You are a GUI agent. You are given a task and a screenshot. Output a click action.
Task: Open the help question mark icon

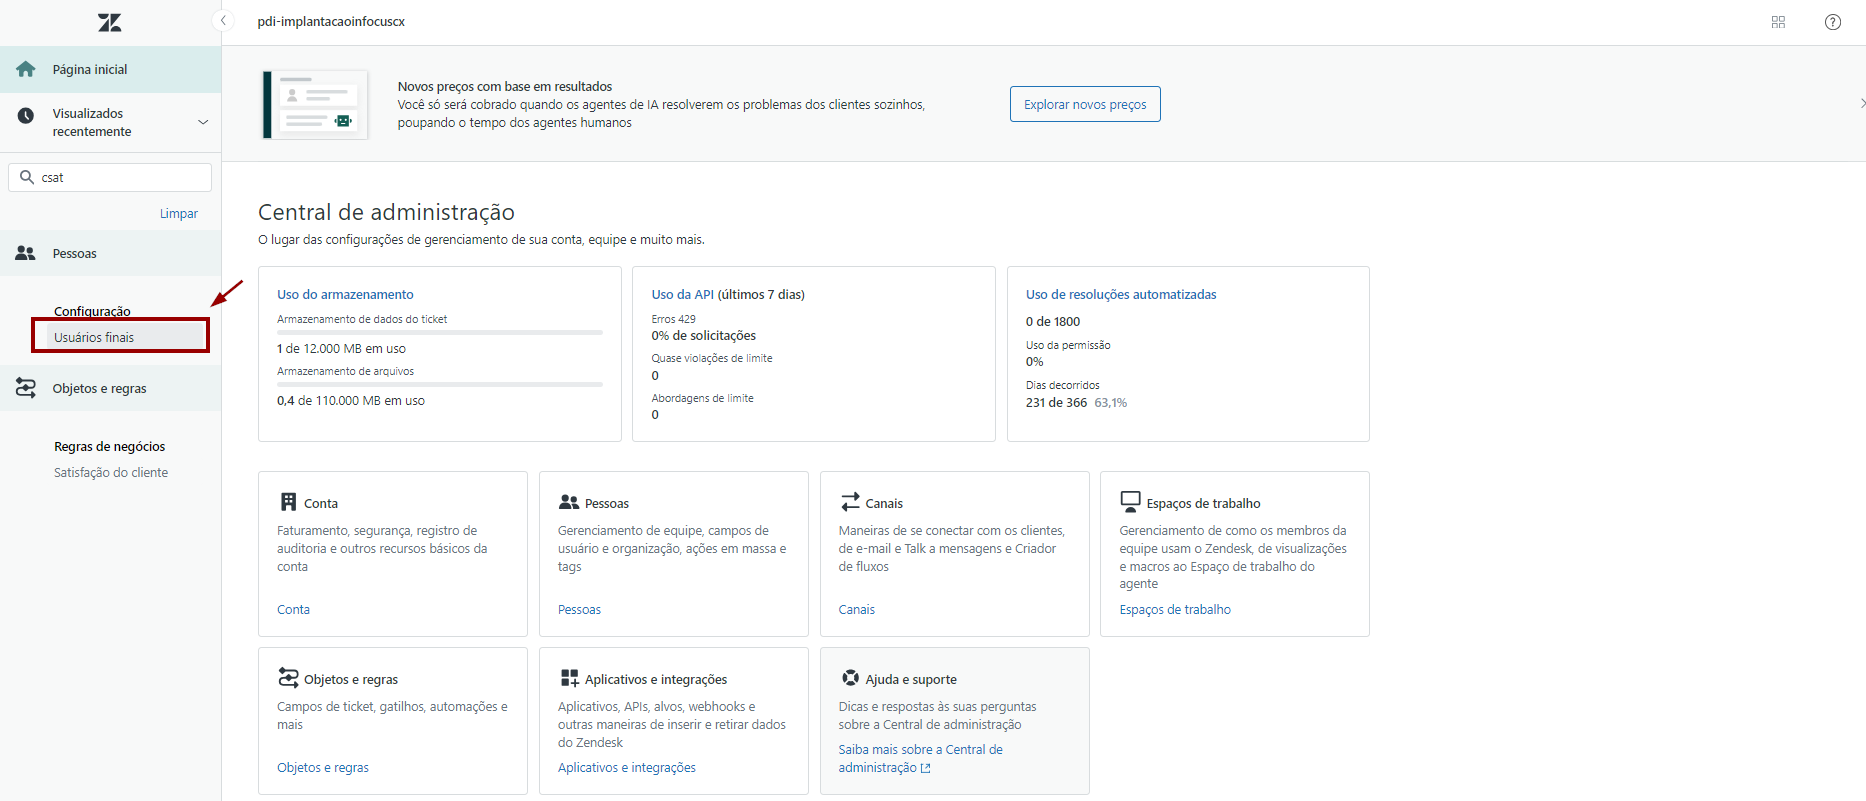[x=1832, y=22]
